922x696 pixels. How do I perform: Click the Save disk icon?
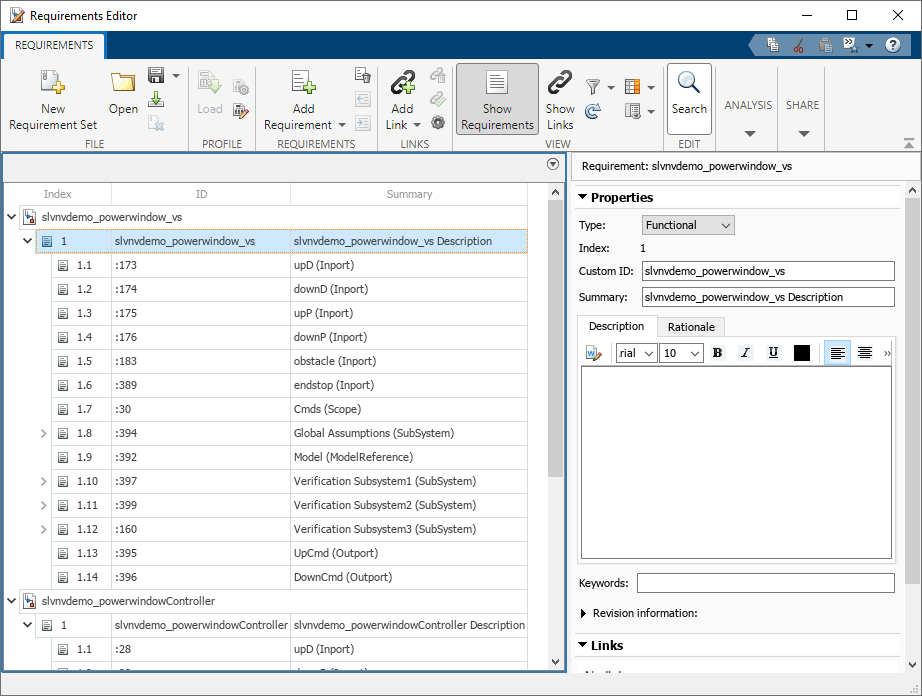click(x=156, y=76)
